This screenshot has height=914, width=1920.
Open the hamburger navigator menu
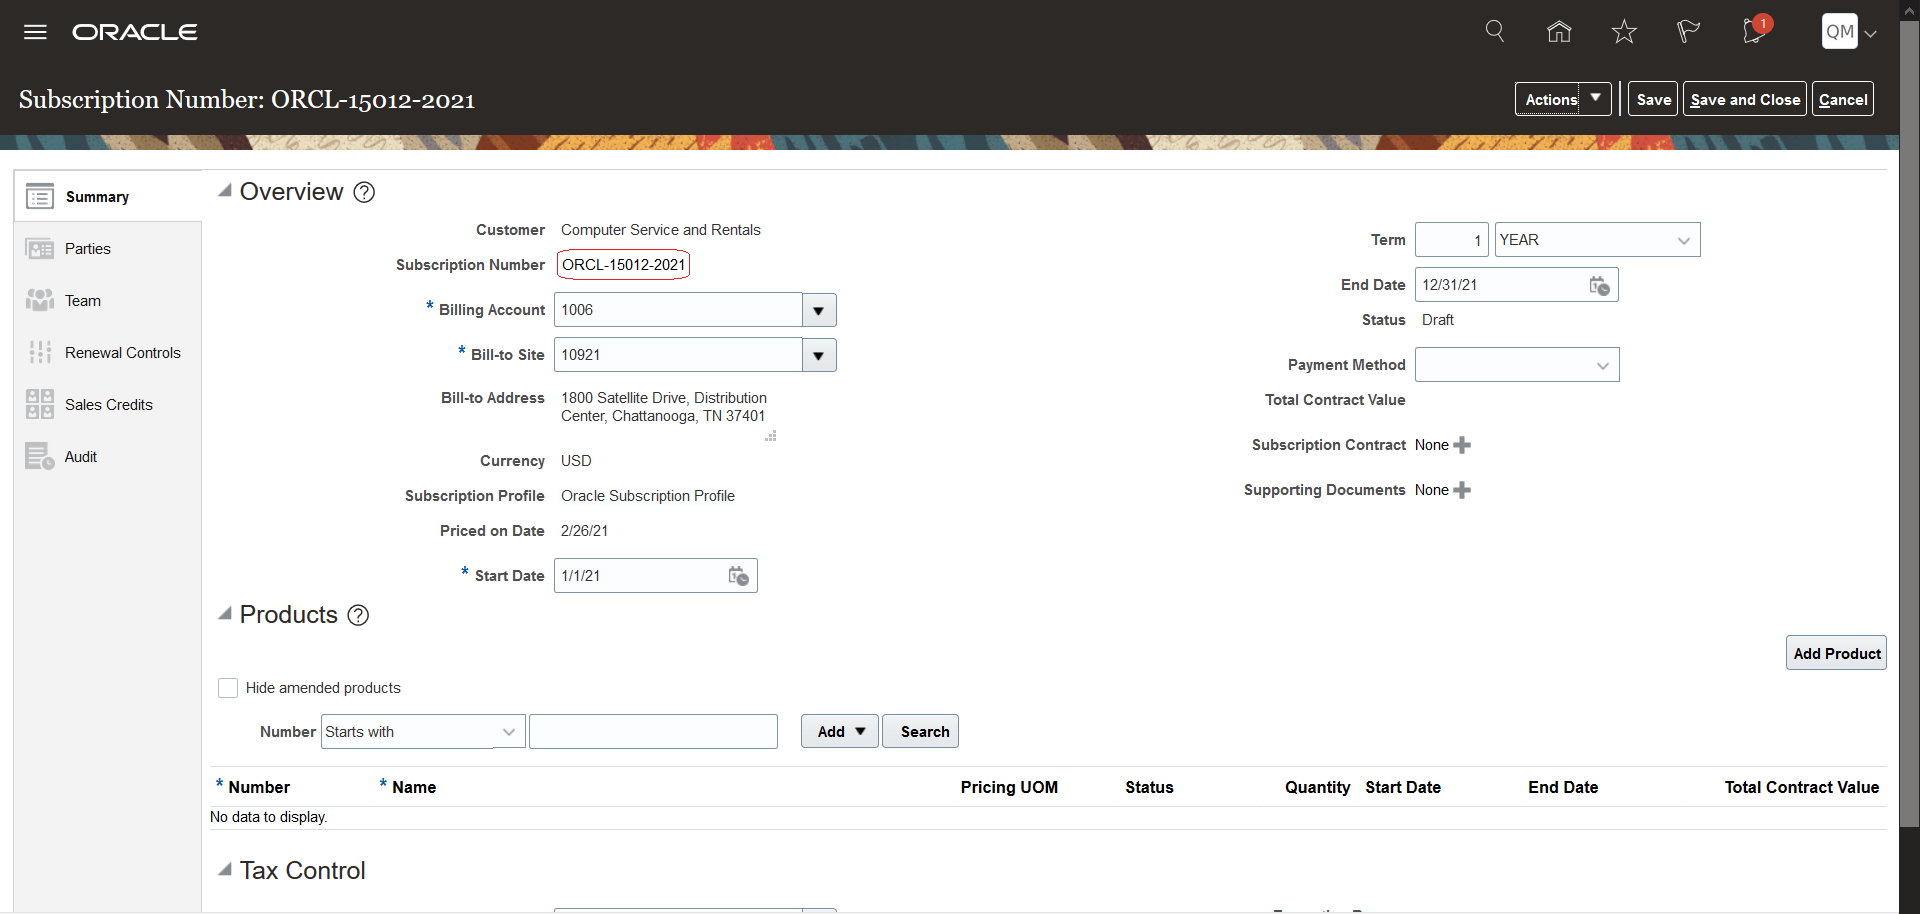tap(35, 32)
